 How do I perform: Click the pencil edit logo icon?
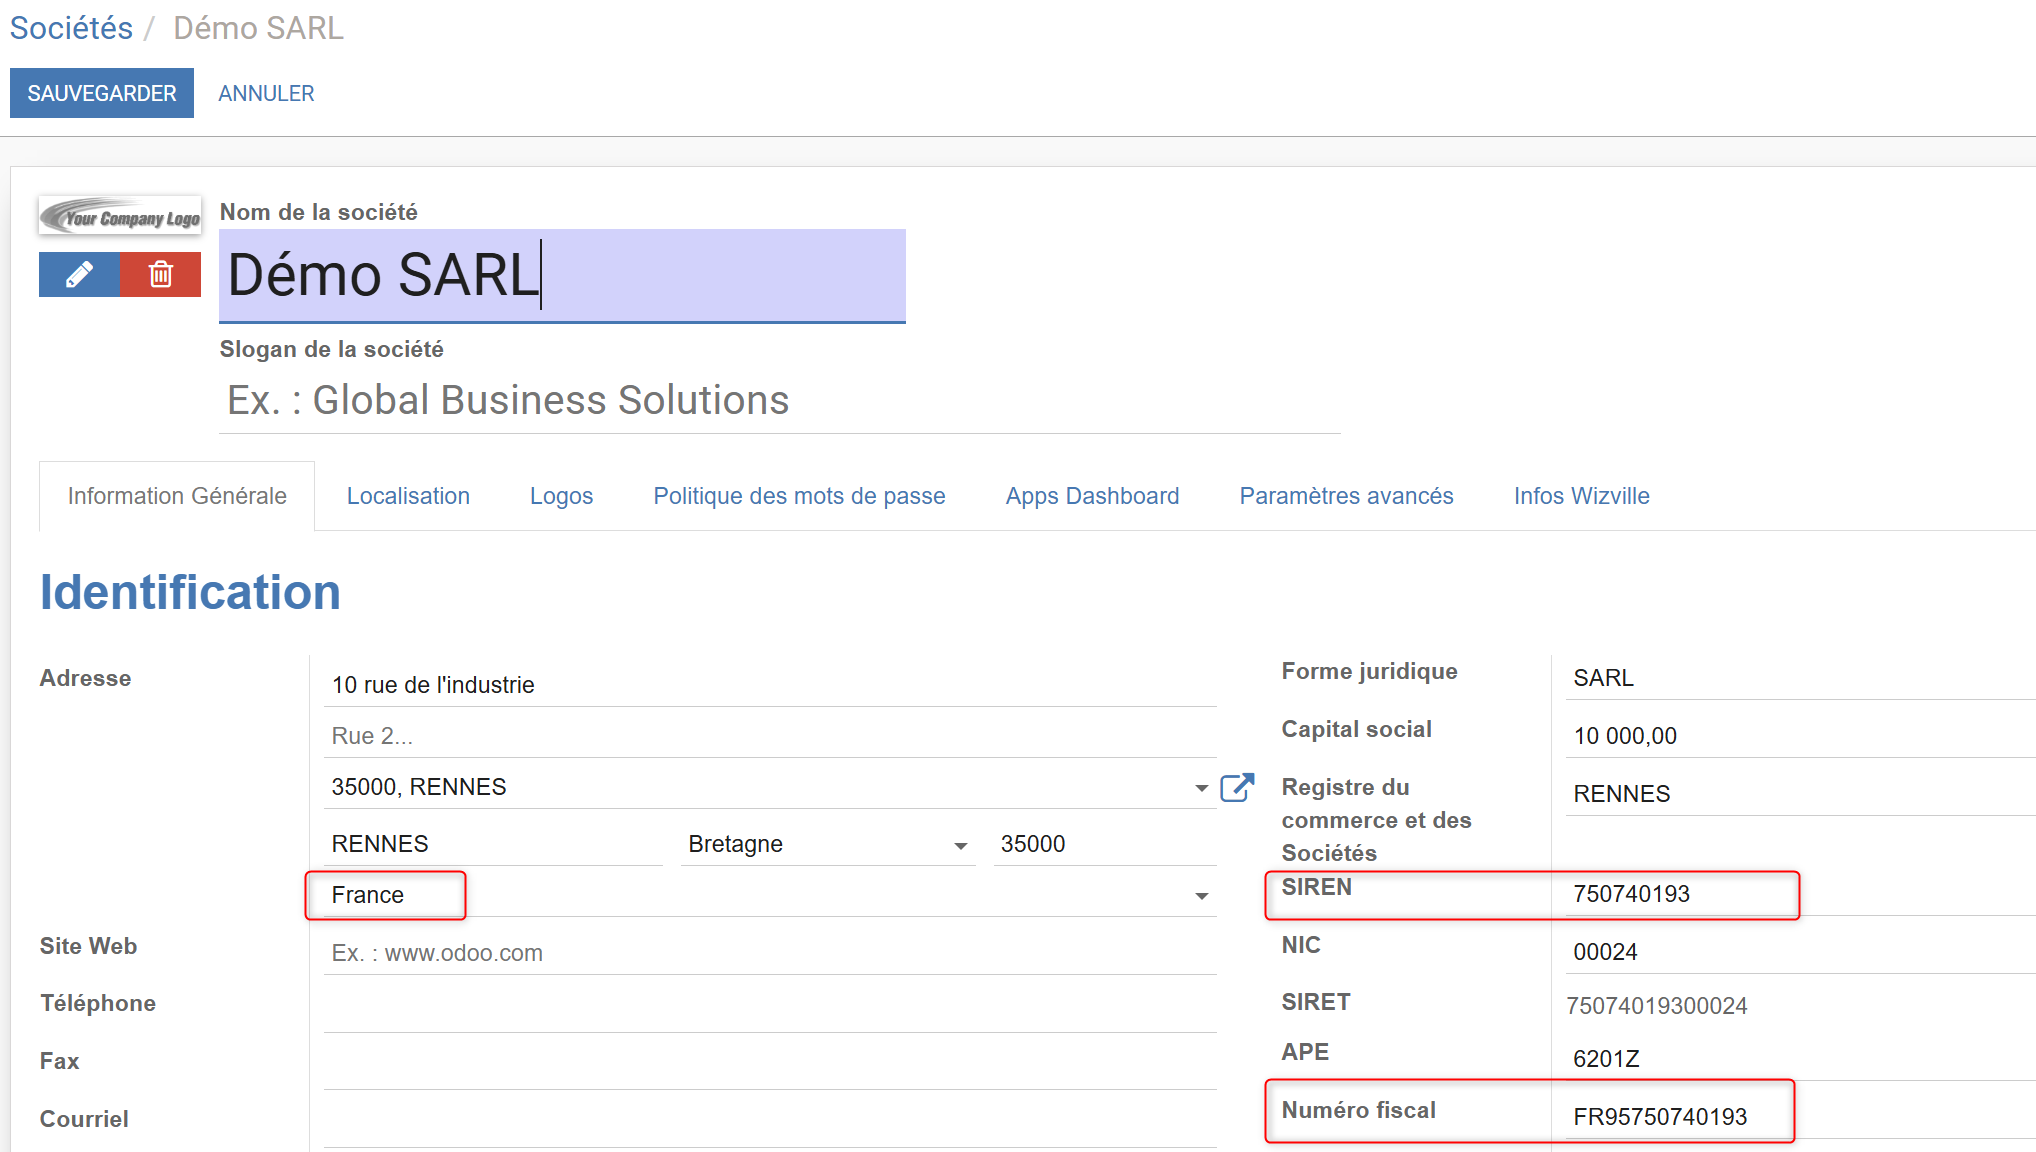click(x=79, y=274)
